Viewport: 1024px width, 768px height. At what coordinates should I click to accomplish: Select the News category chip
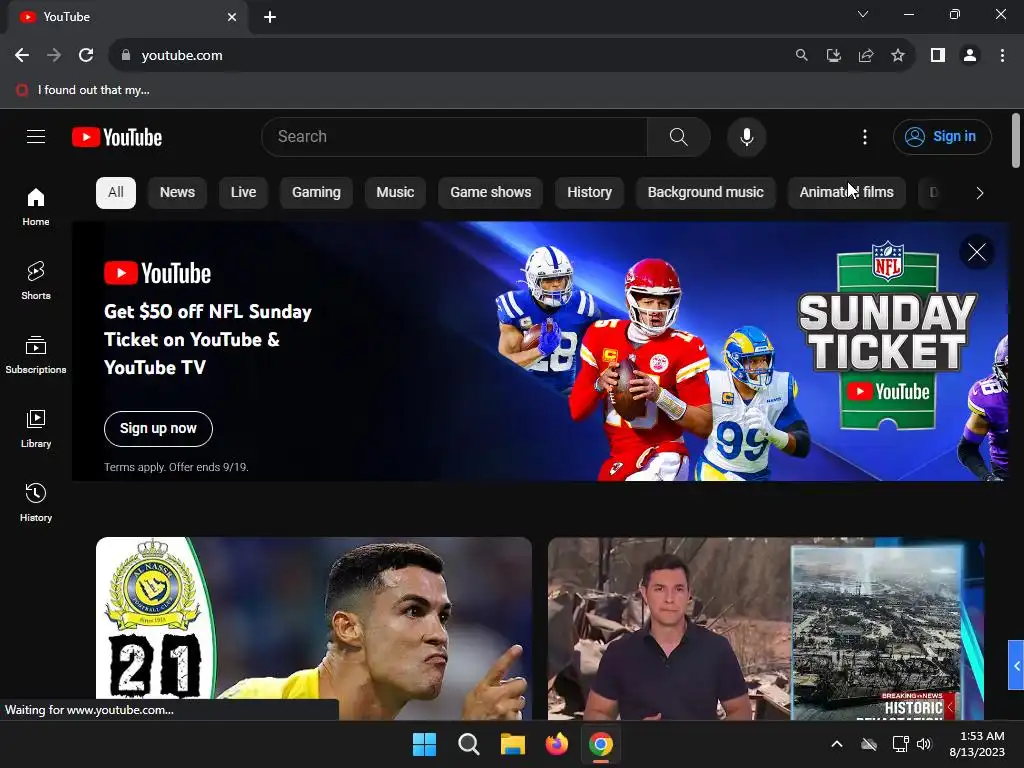coord(177,193)
